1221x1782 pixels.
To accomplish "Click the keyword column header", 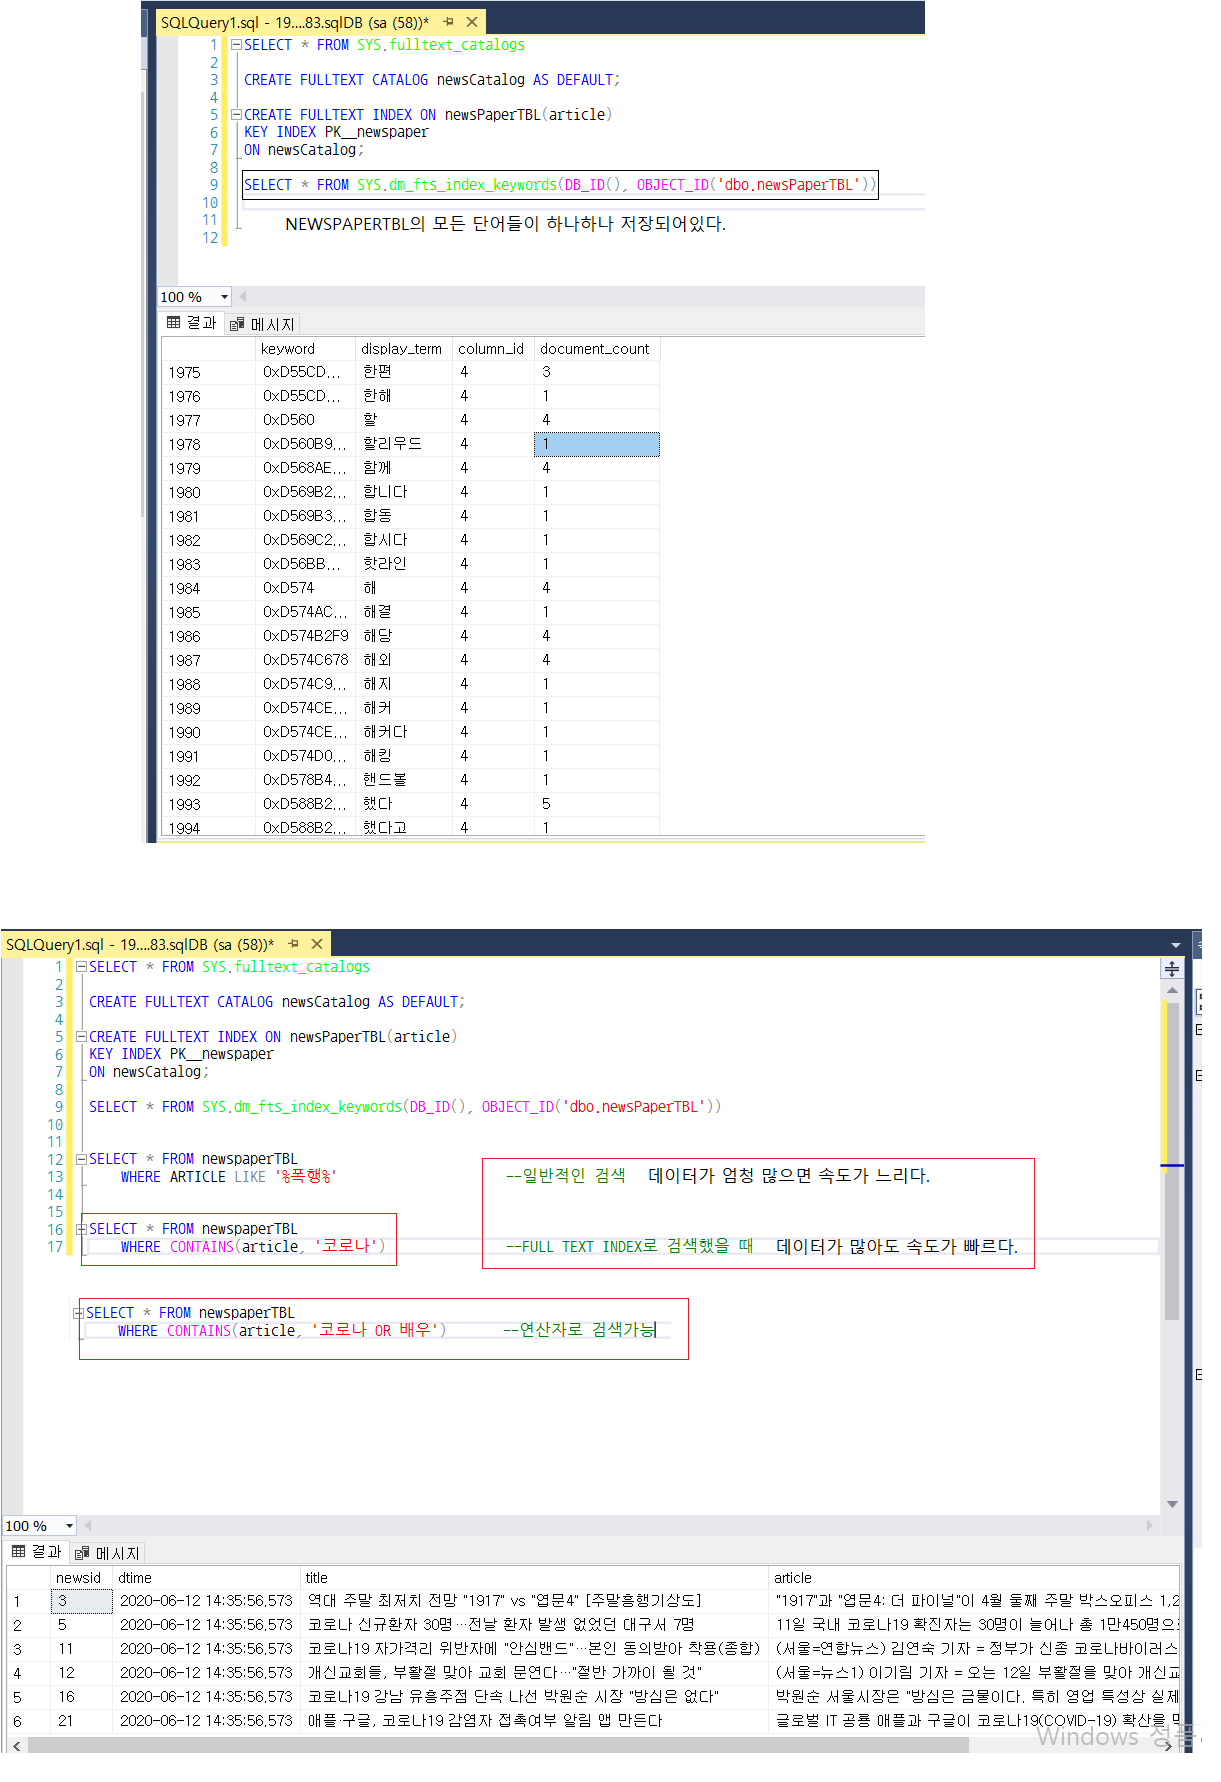I will [x=305, y=349].
